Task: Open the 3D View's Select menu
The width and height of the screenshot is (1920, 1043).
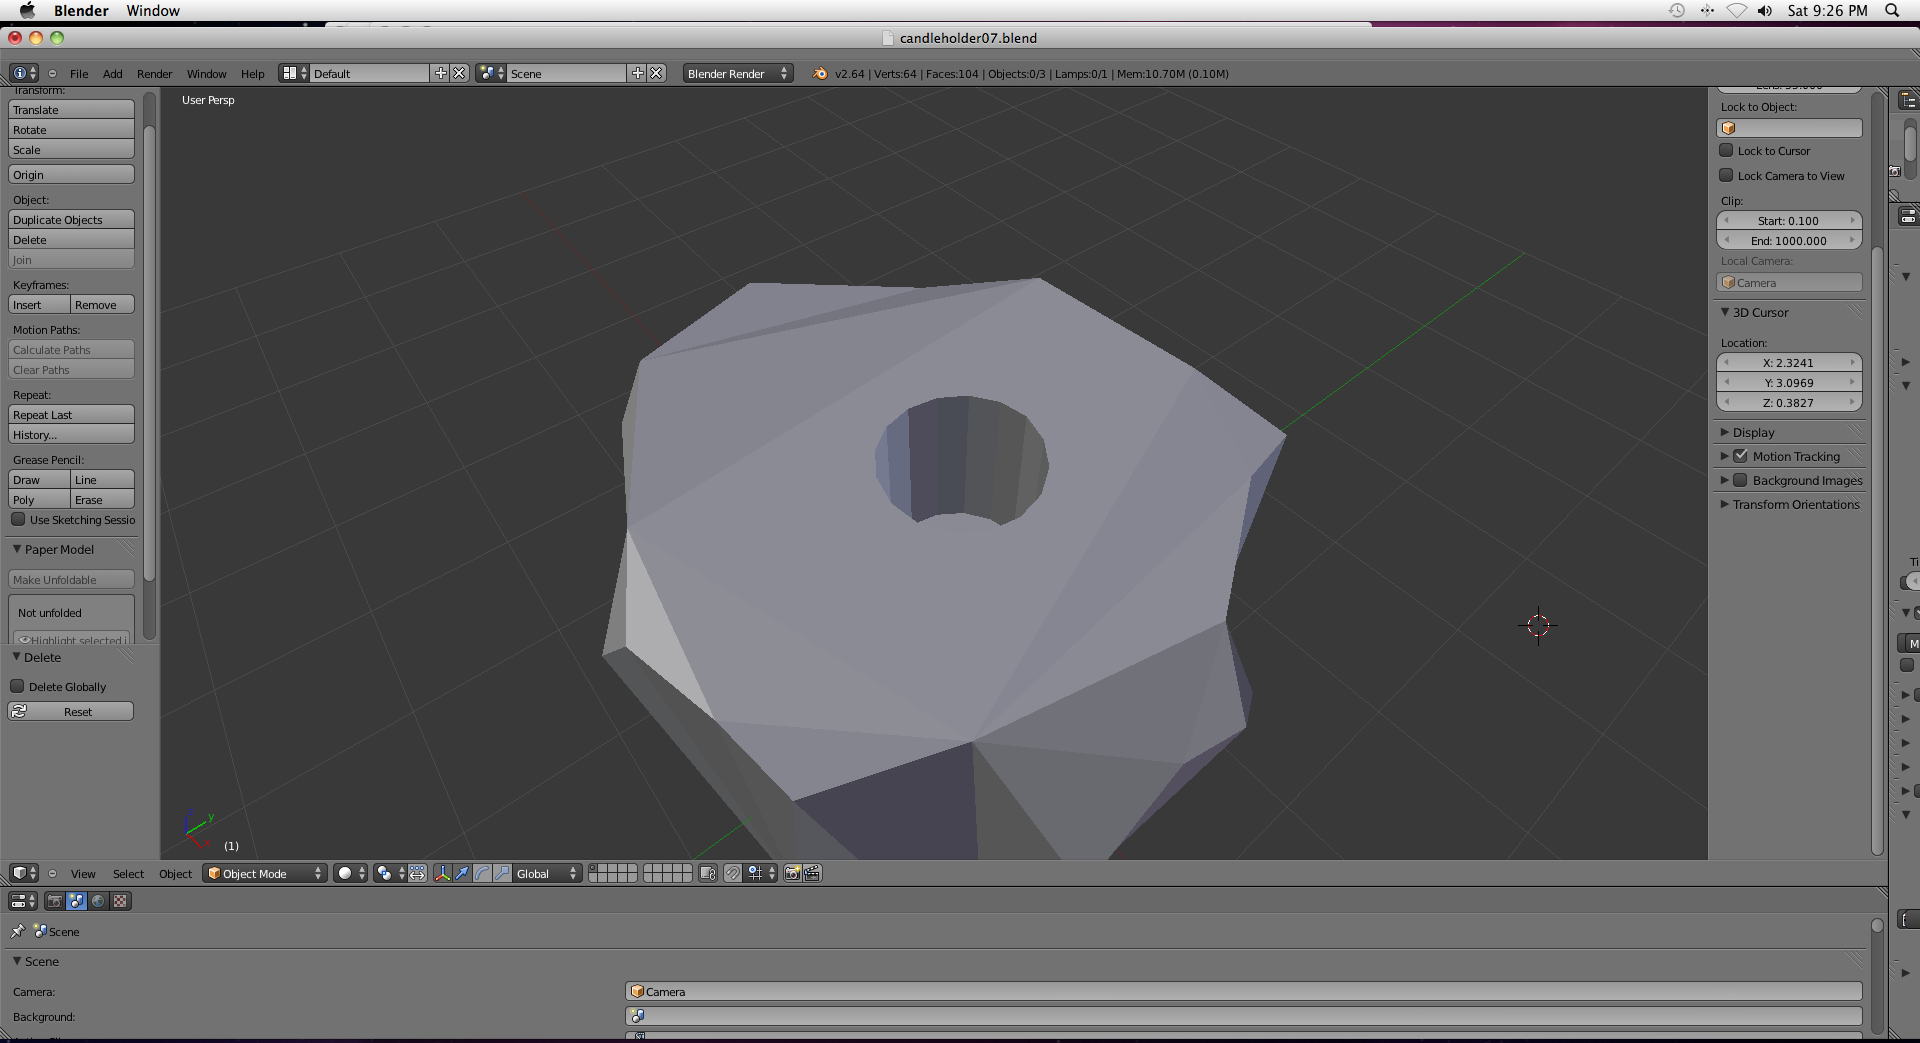Action: point(128,873)
